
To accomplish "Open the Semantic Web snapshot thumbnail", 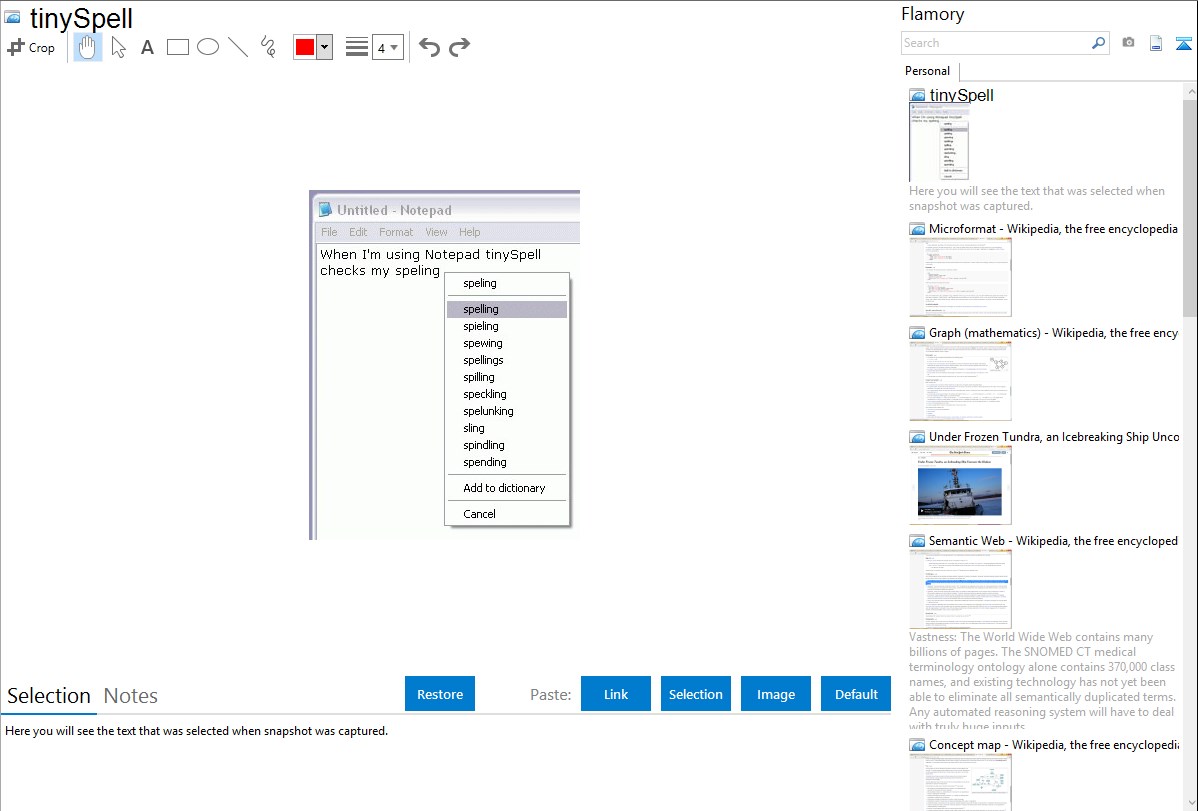I will point(960,589).
